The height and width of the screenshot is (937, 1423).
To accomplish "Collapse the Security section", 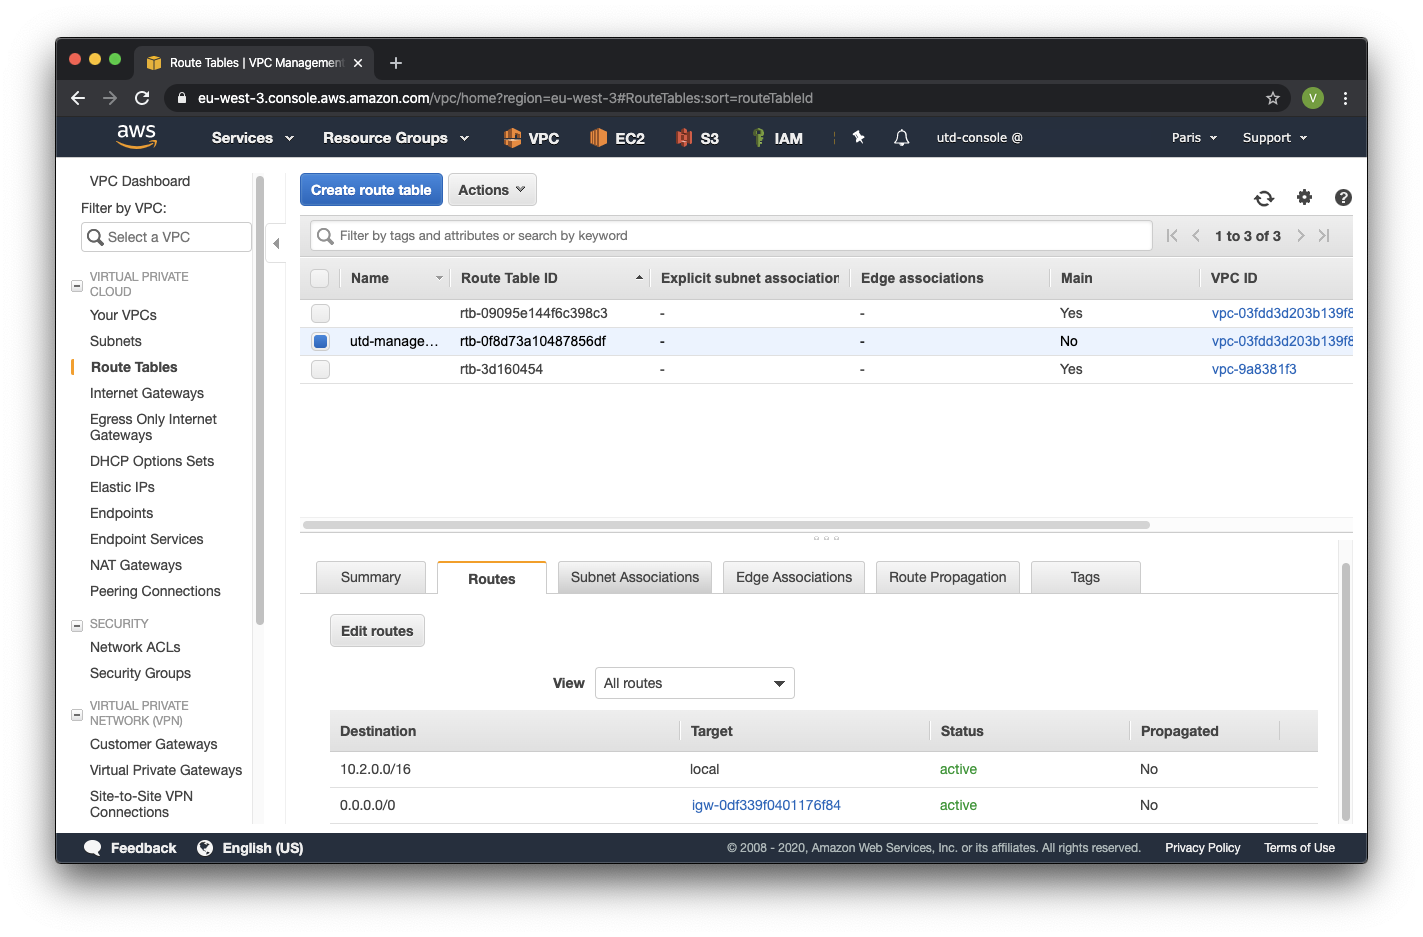I will (x=77, y=626).
